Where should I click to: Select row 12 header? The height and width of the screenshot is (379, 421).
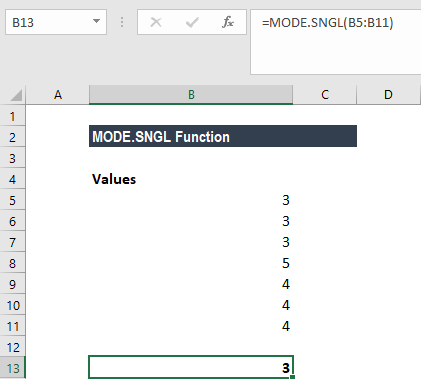[13, 347]
